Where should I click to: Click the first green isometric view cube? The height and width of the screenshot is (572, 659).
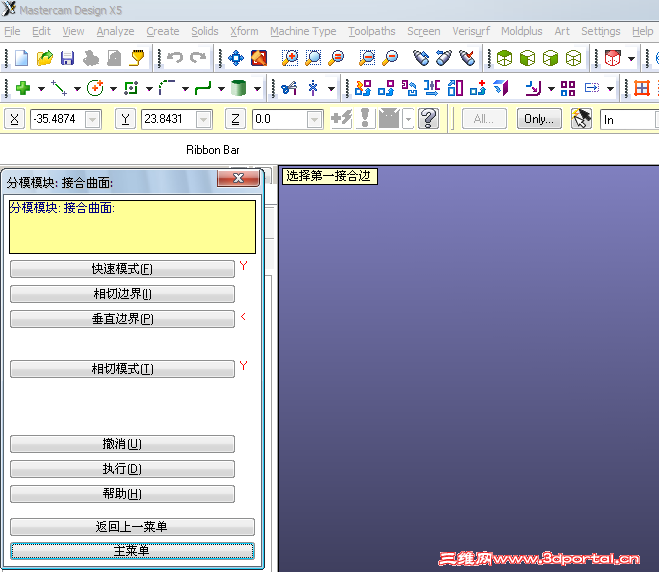click(x=504, y=58)
